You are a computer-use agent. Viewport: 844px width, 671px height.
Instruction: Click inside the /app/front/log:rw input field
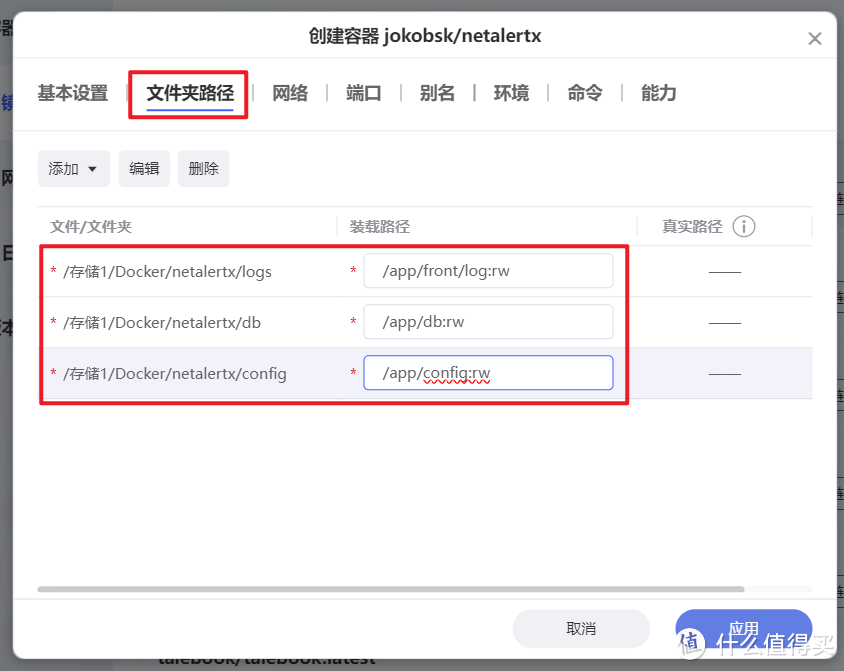click(488, 270)
